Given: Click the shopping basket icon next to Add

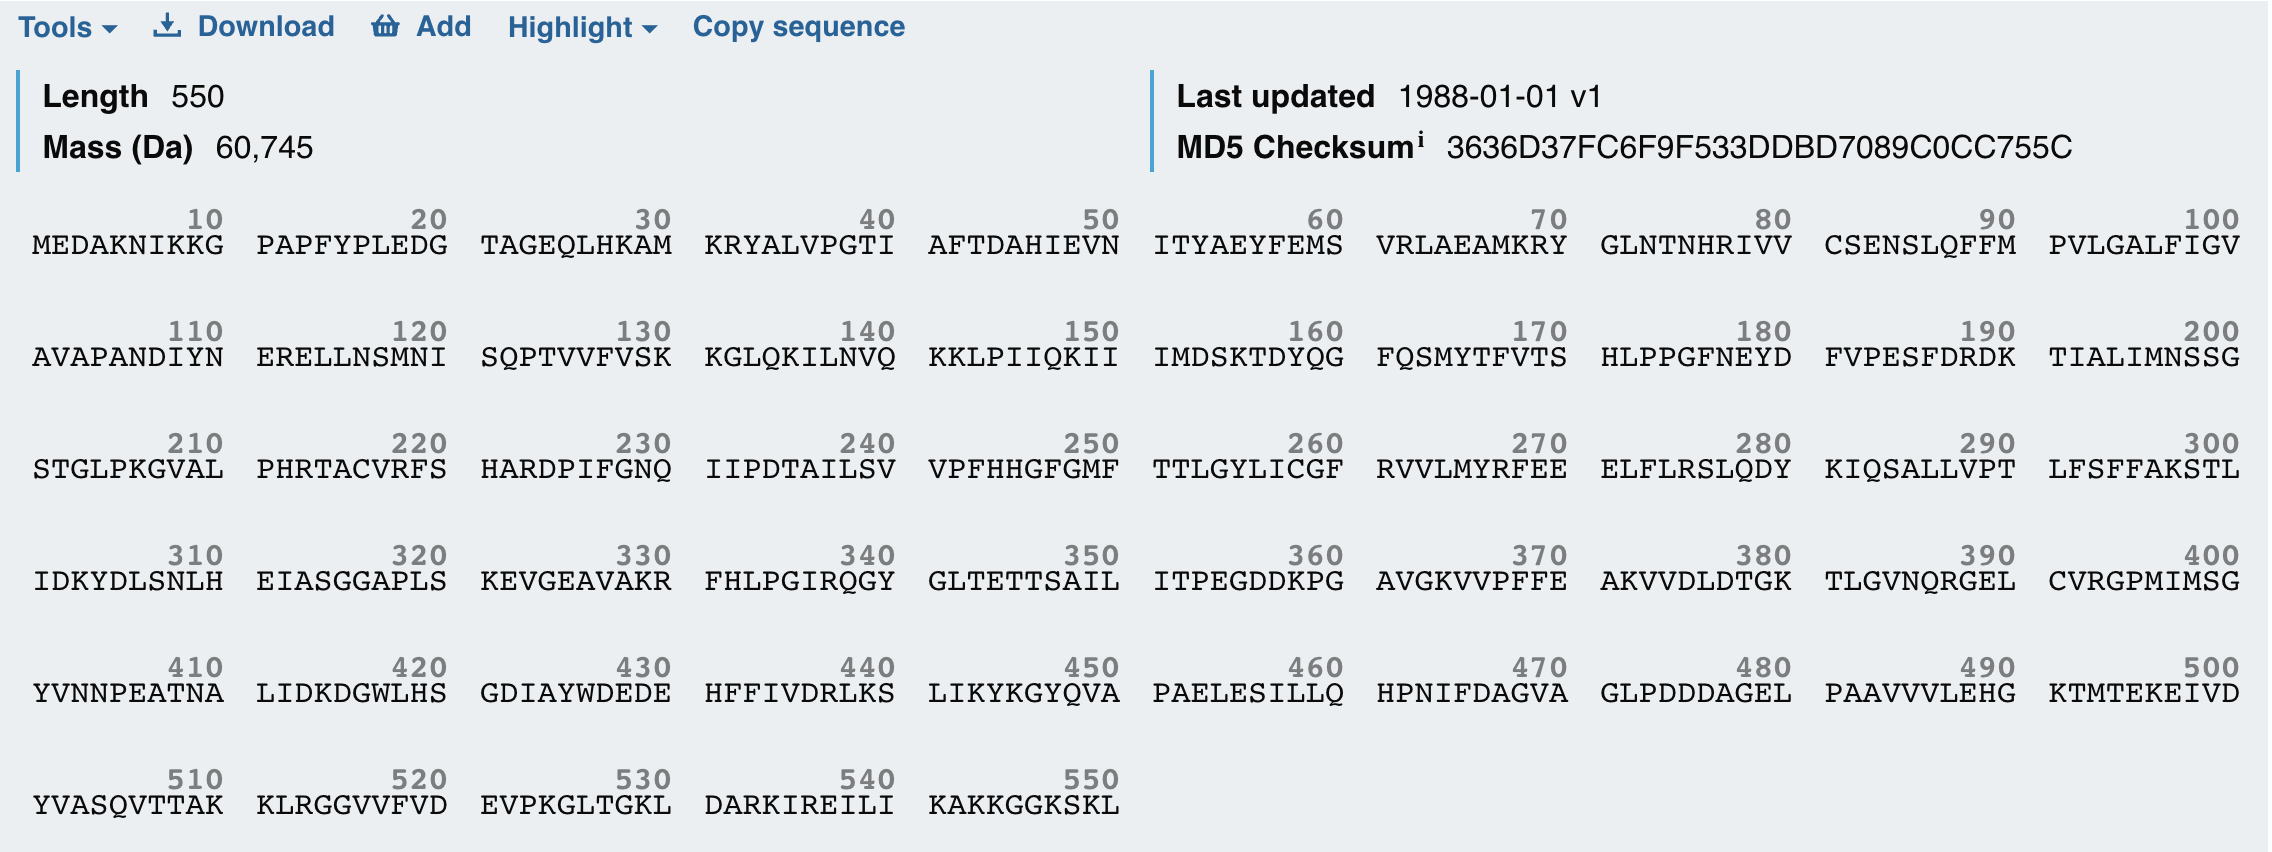Looking at the screenshot, I should 388,26.
